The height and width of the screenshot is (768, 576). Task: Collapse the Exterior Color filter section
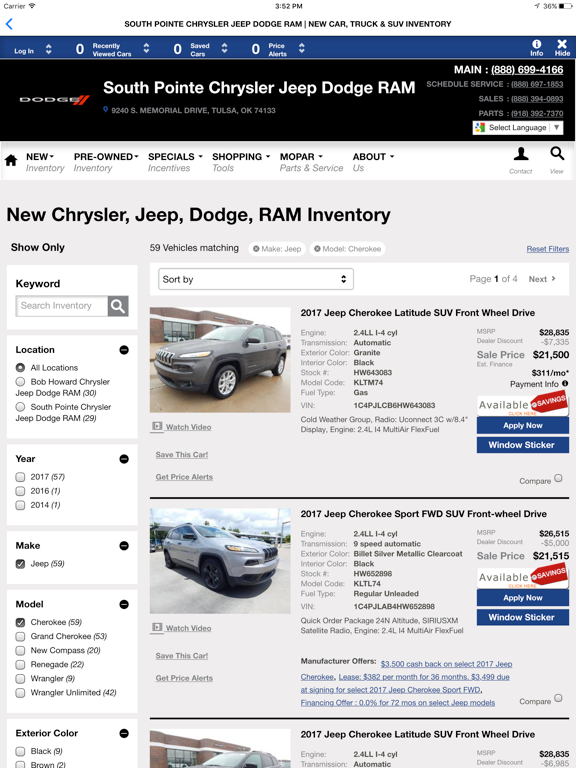point(124,733)
